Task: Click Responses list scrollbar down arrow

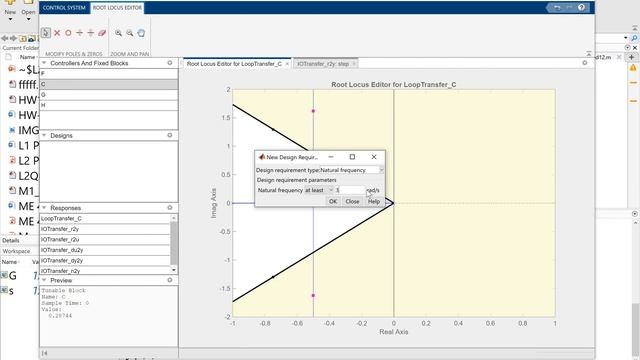Action: pos(174,270)
